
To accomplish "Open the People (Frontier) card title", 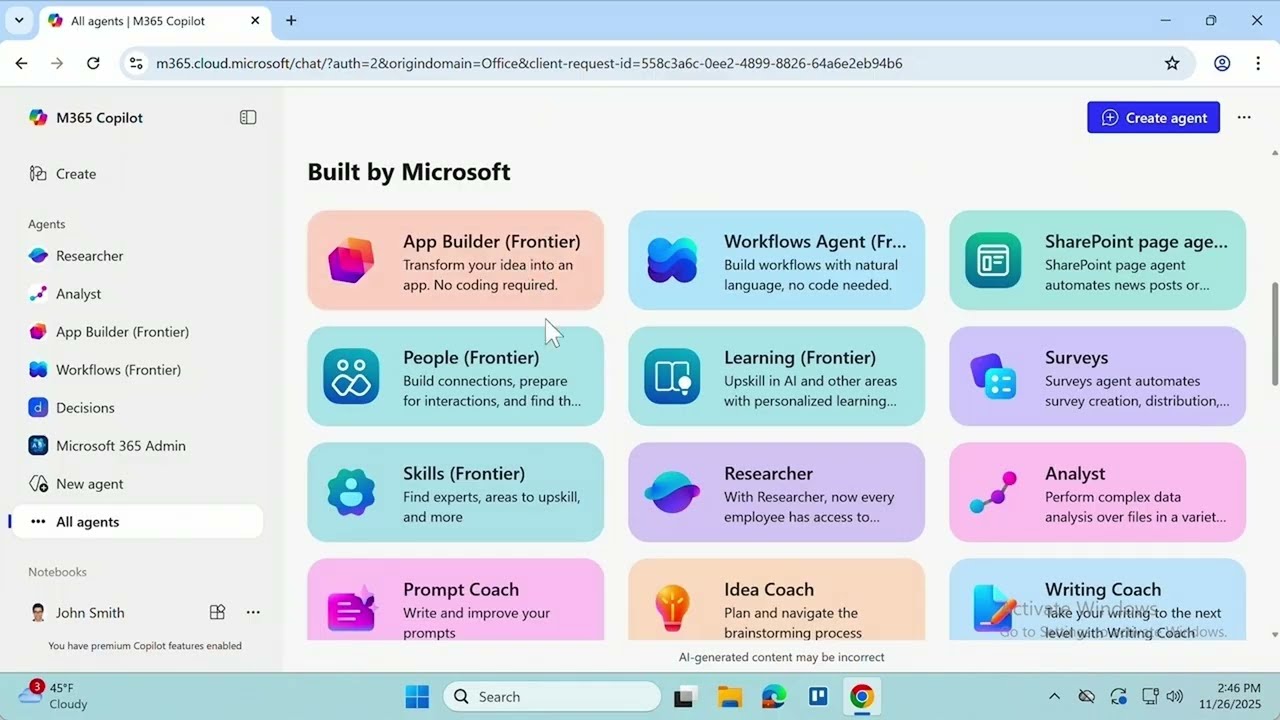I will click(x=471, y=357).
